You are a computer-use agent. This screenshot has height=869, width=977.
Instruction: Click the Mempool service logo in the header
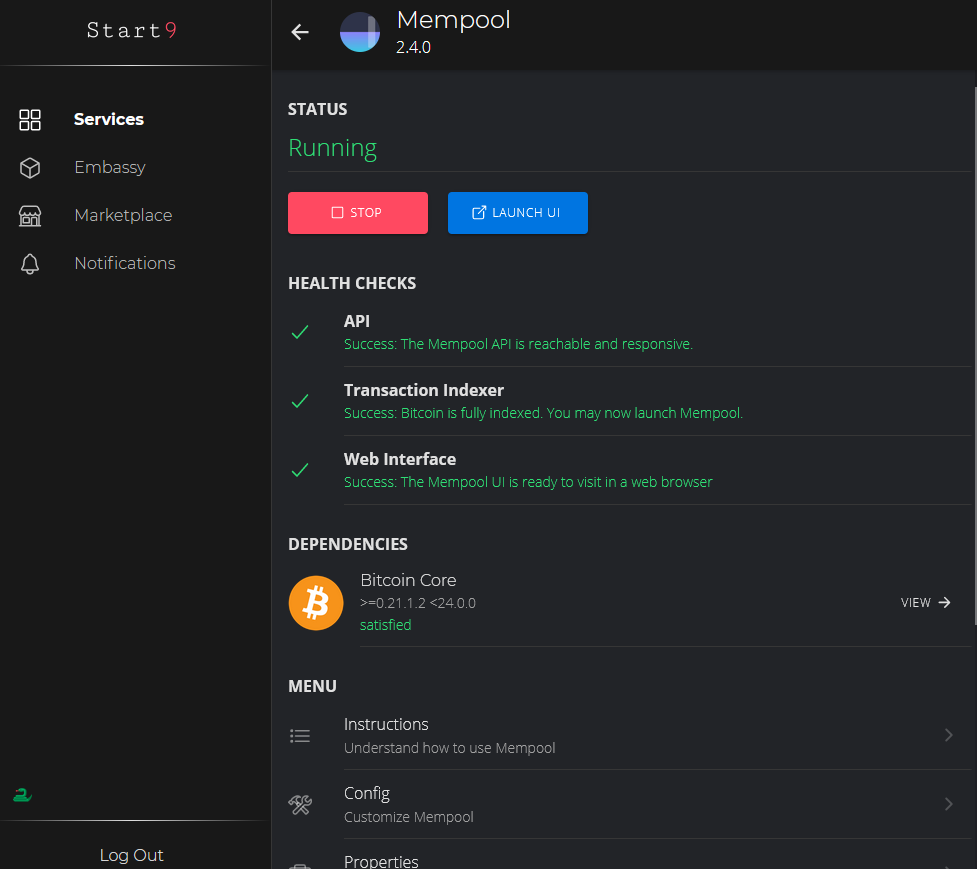point(359,32)
